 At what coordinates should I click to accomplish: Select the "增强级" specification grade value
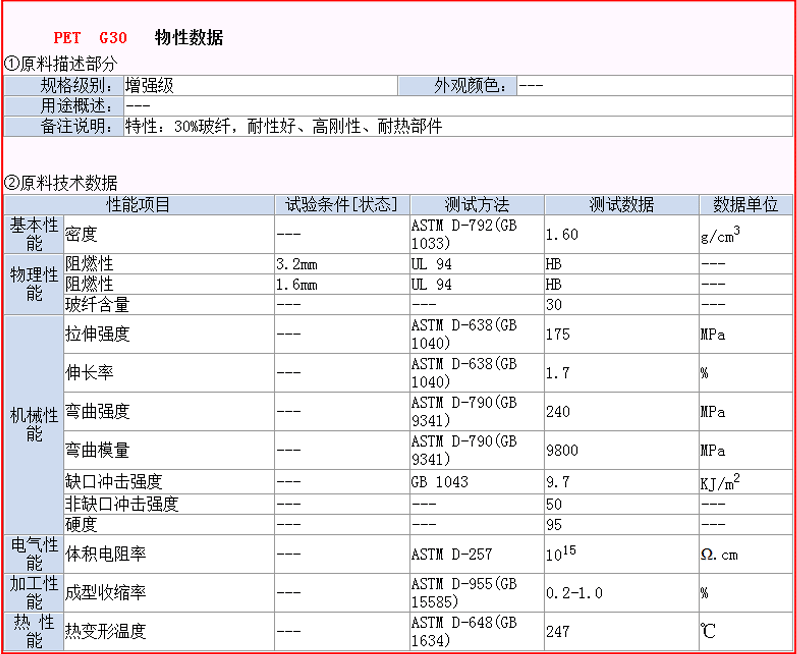point(149,86)
